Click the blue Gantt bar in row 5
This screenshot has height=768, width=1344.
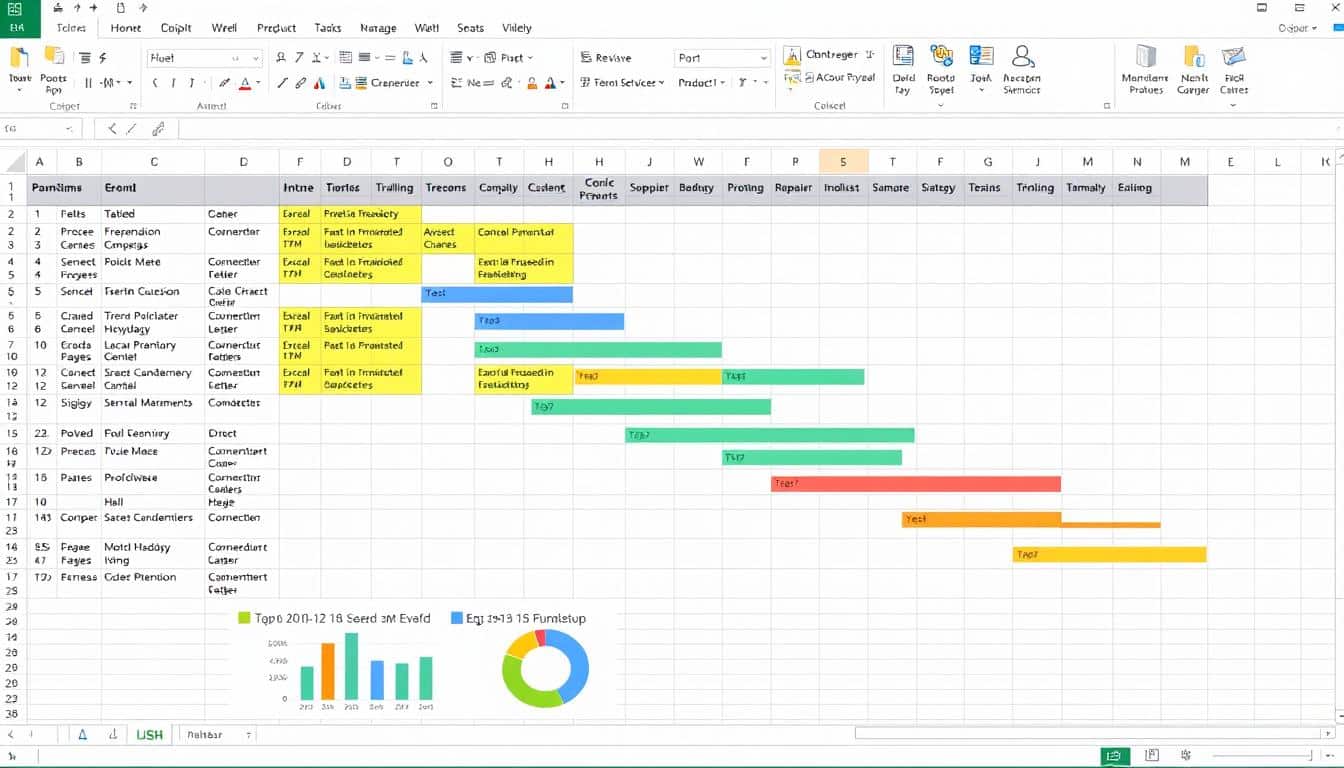497,294
